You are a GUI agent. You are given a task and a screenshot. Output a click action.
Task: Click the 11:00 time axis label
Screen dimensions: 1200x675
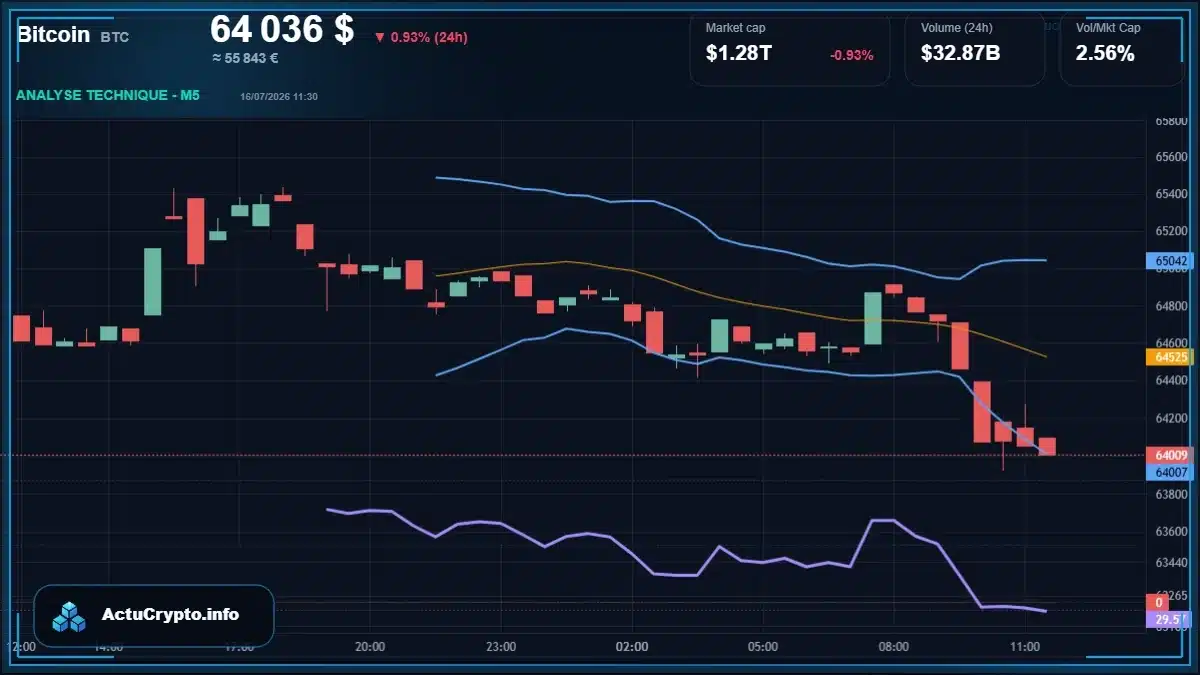(x=1025, y=647)
